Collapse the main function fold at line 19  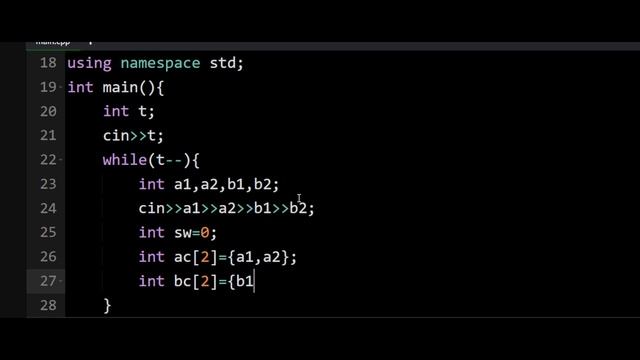[x=61, y=87]
